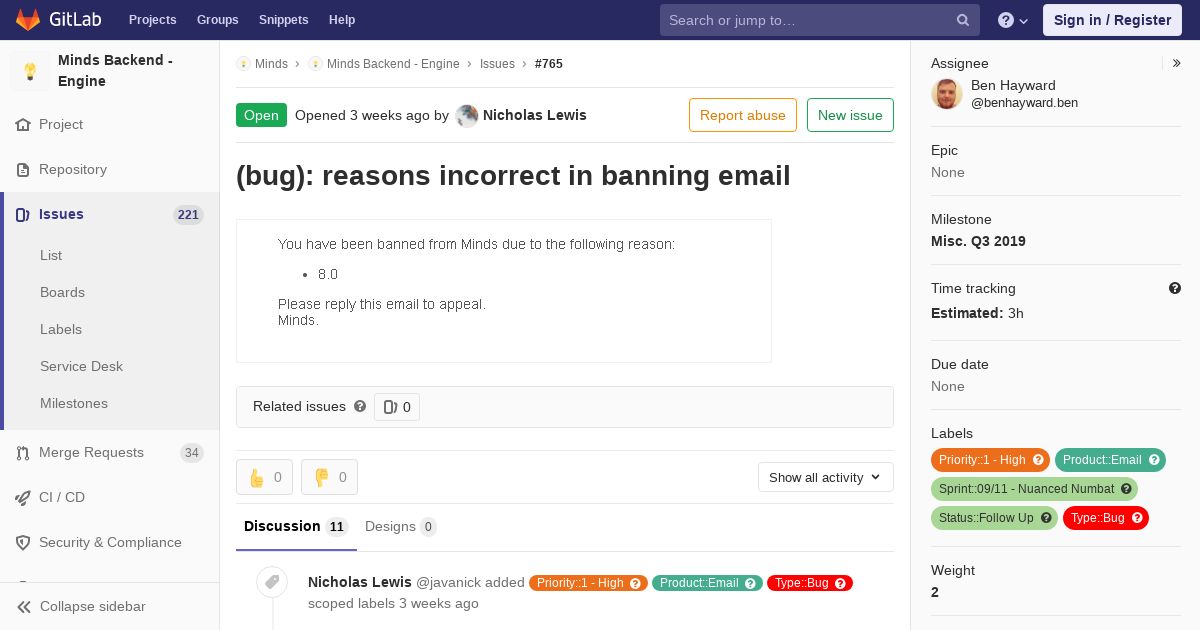Click Sign in / Register button

(1112, 20)
